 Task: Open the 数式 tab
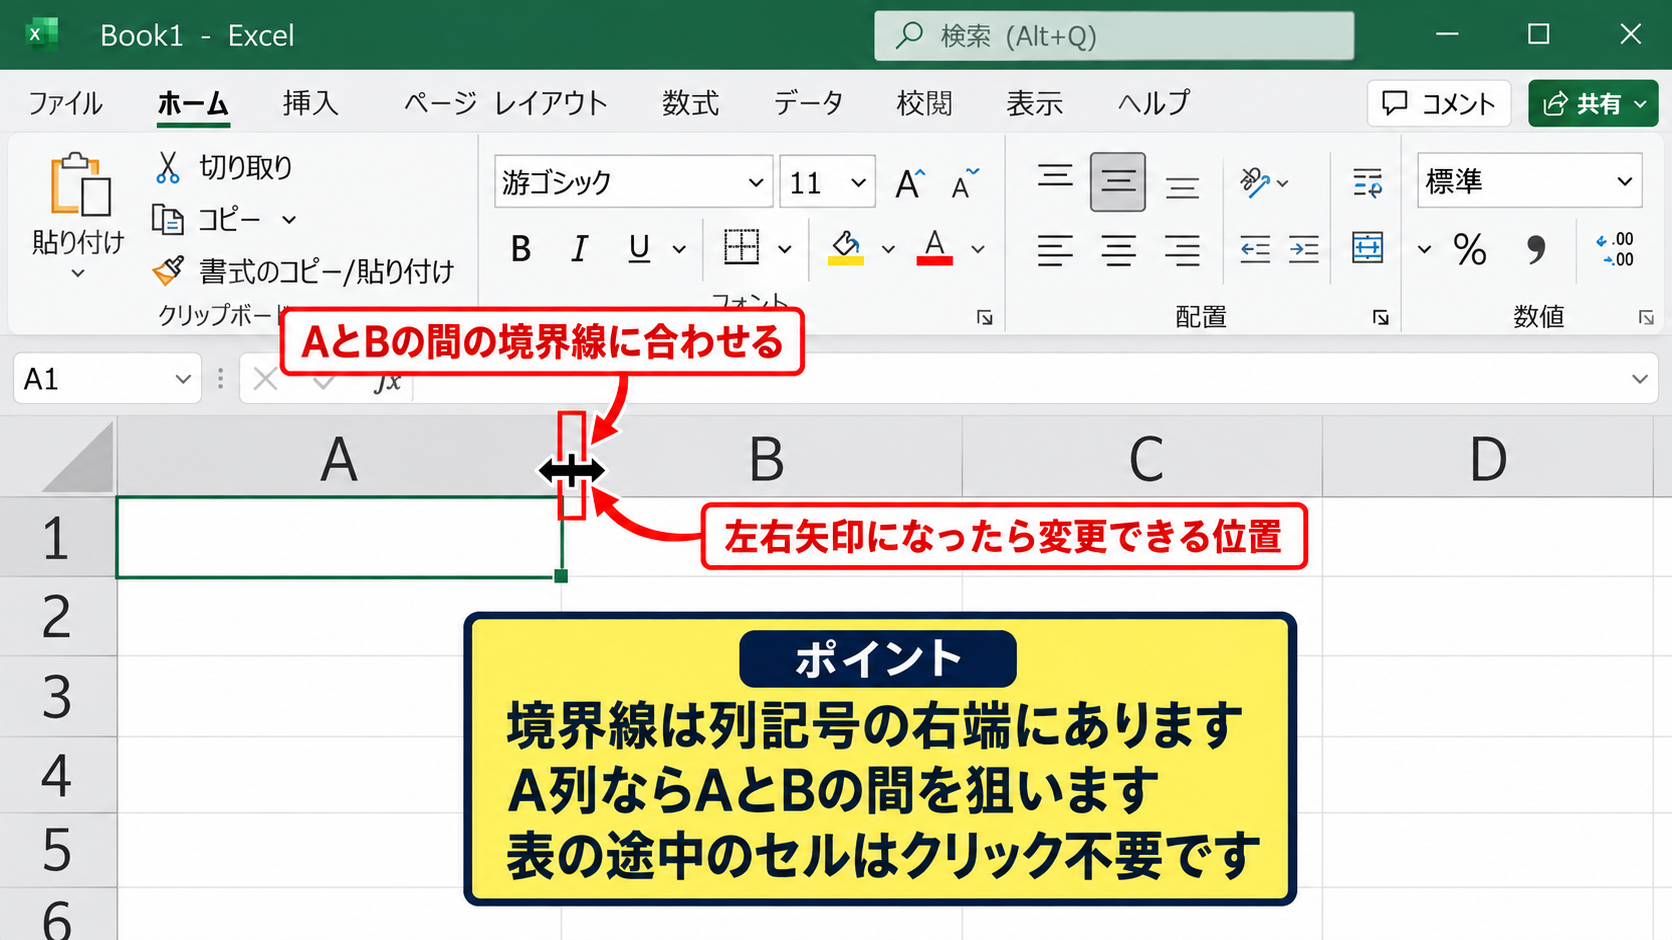click(690, 103)
